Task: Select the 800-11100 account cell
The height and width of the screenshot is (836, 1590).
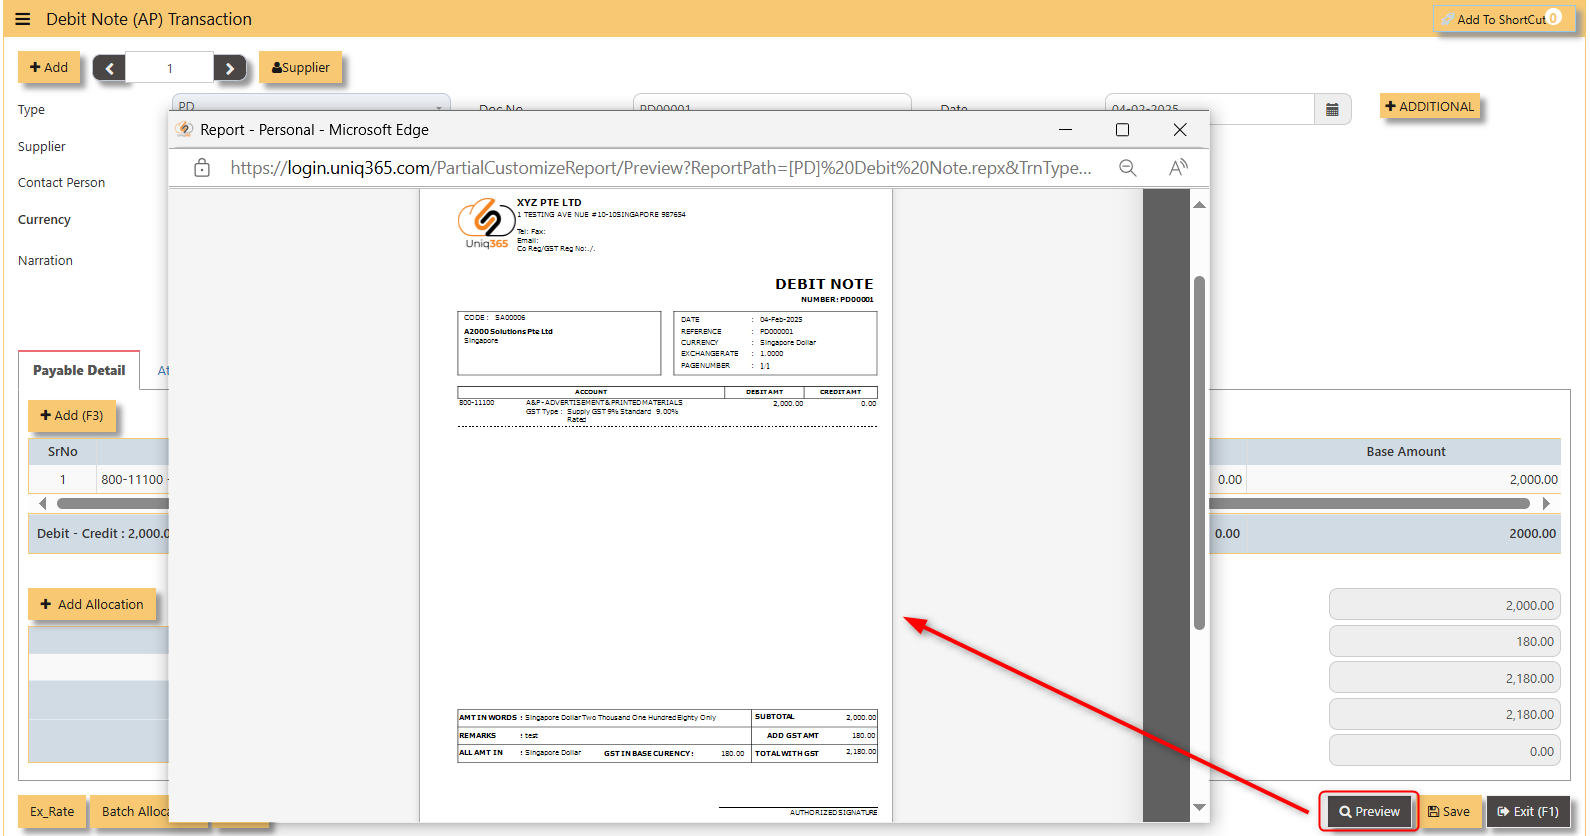Action: [x=133, y=479]
